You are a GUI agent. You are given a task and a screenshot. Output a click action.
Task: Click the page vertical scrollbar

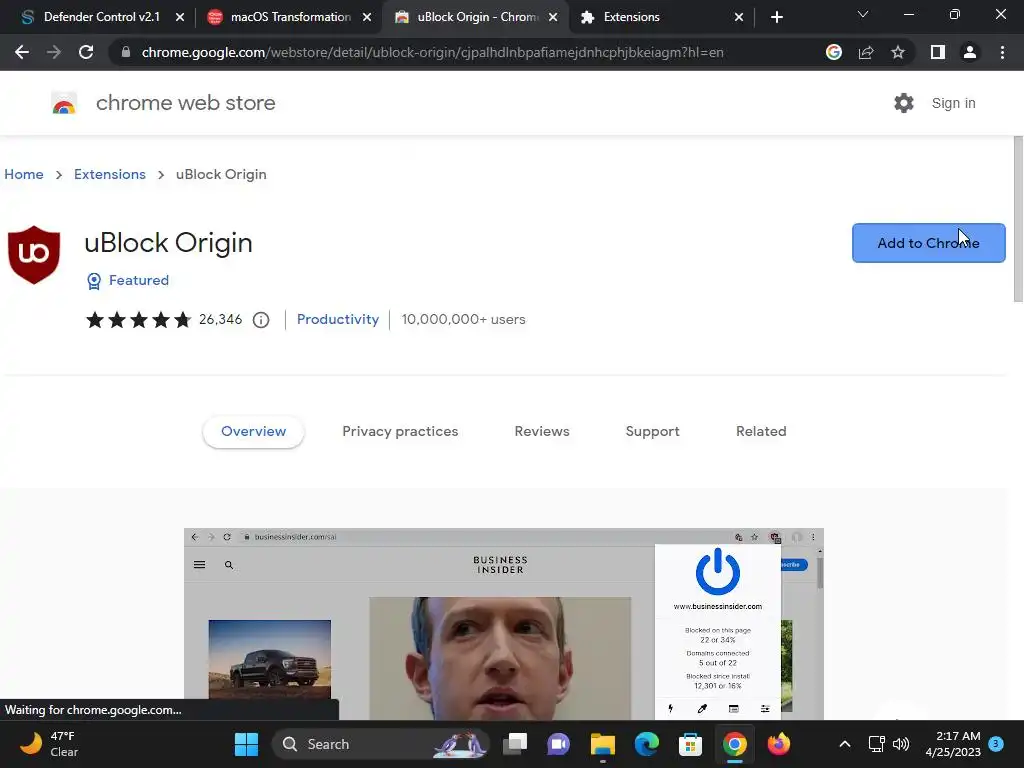coord(1017,219)
